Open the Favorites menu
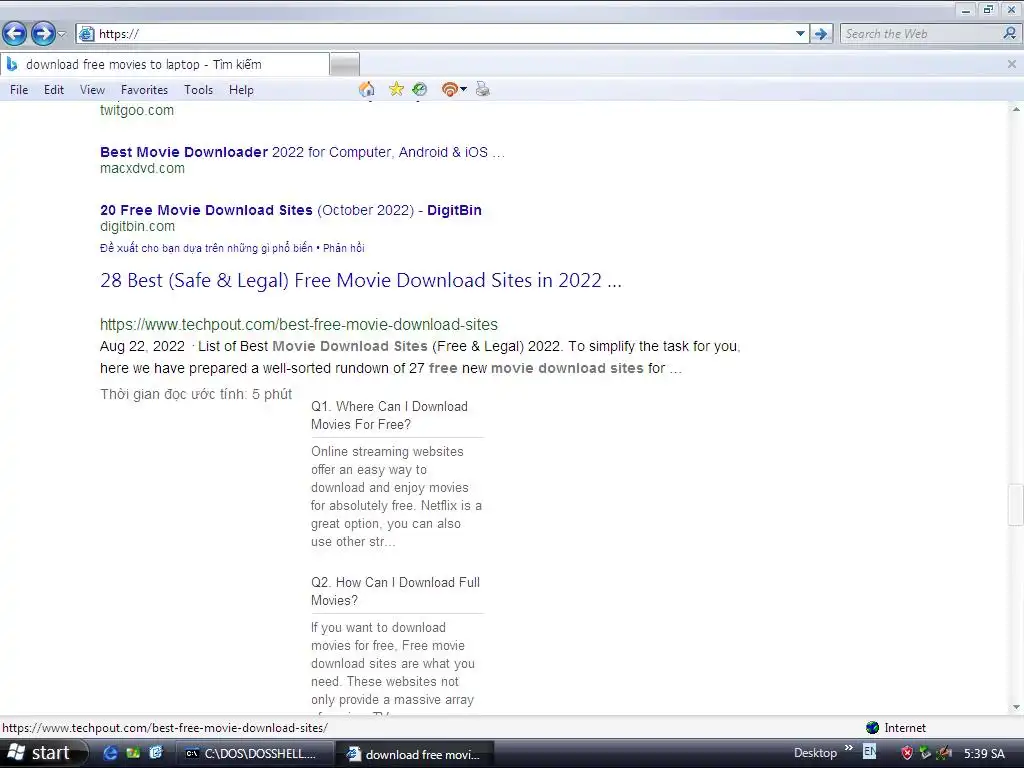Image resolution: width=1024 pixels, height=768 pixels. (144, 90)
